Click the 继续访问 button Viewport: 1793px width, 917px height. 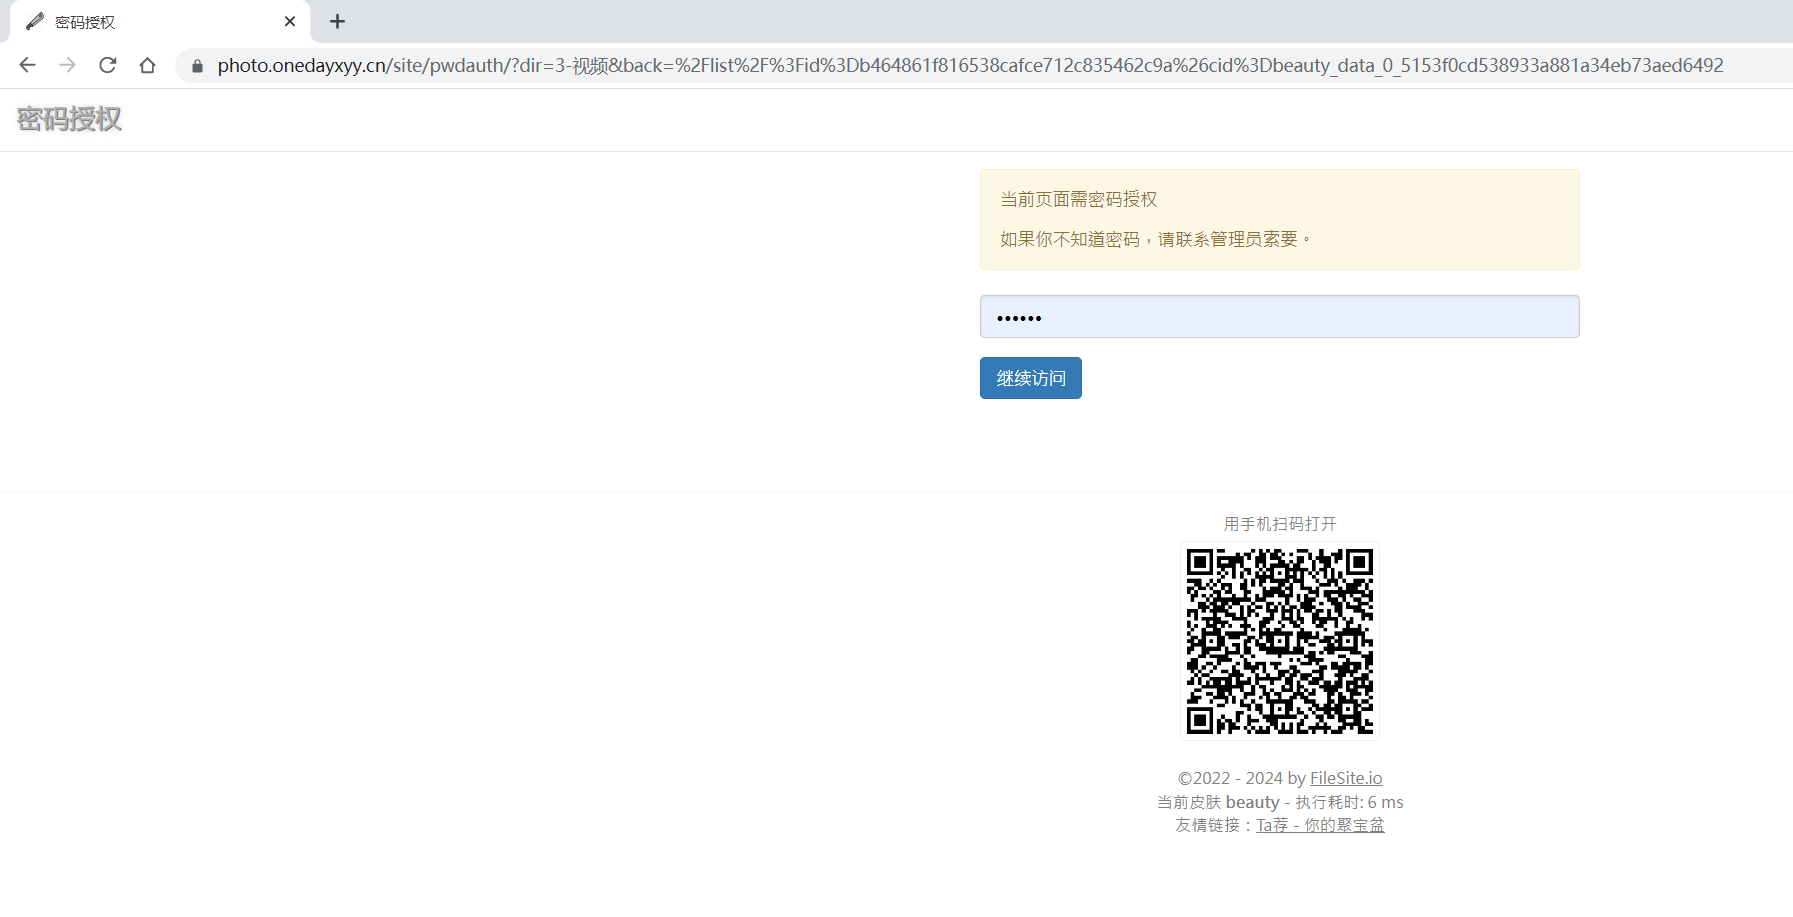pyautogui.click(x=1030, y=378)
